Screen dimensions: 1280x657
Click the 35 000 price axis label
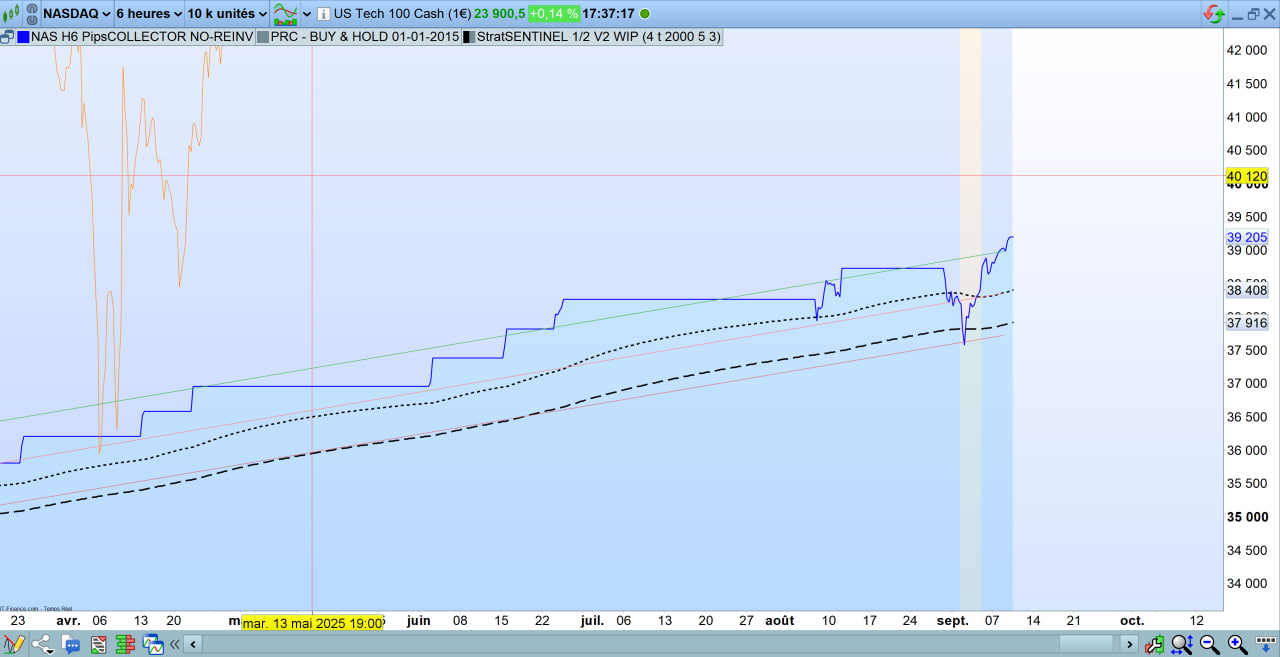1246,516
